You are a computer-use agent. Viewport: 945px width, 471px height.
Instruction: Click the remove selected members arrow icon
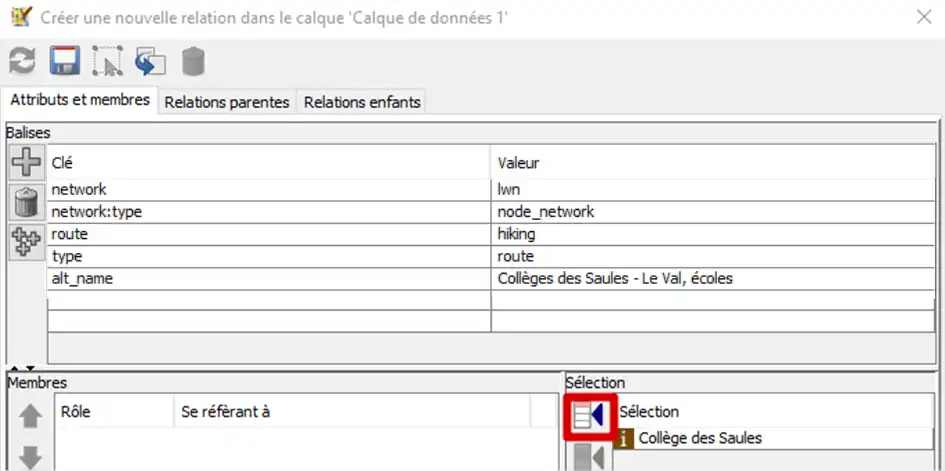tap(590, 458)
